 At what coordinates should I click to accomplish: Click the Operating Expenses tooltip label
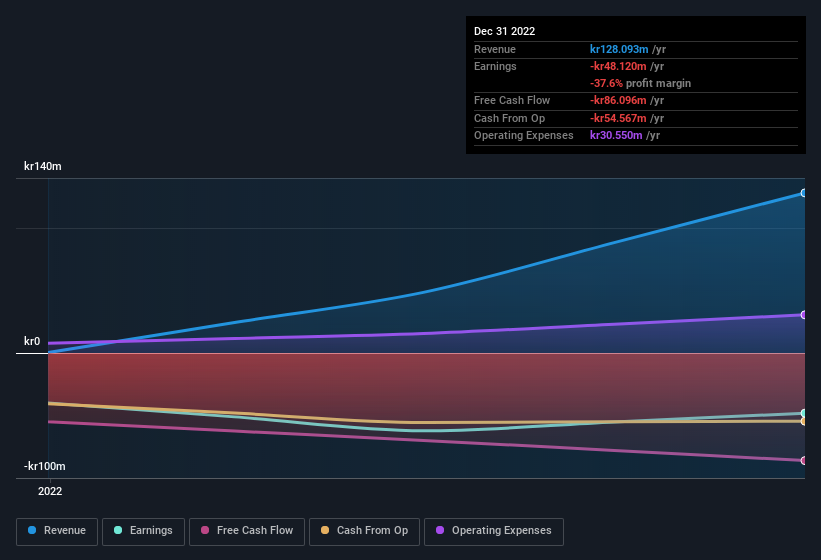524,135
